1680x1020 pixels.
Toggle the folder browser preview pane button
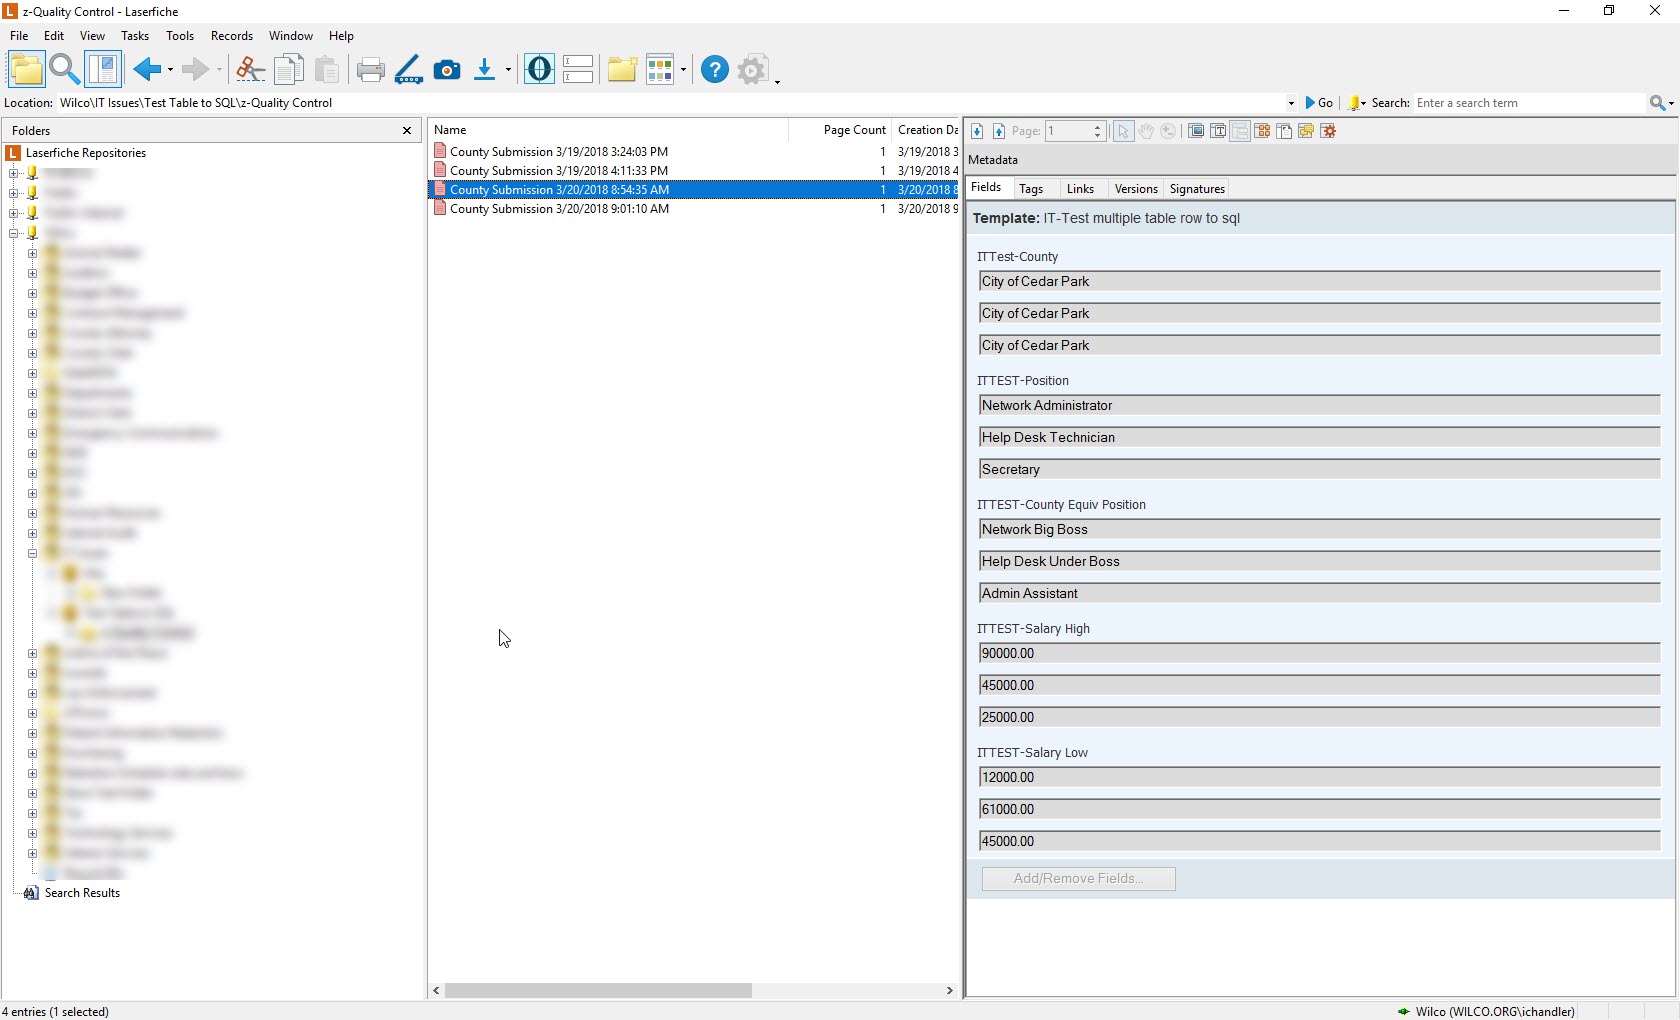(x=103, y=70)
